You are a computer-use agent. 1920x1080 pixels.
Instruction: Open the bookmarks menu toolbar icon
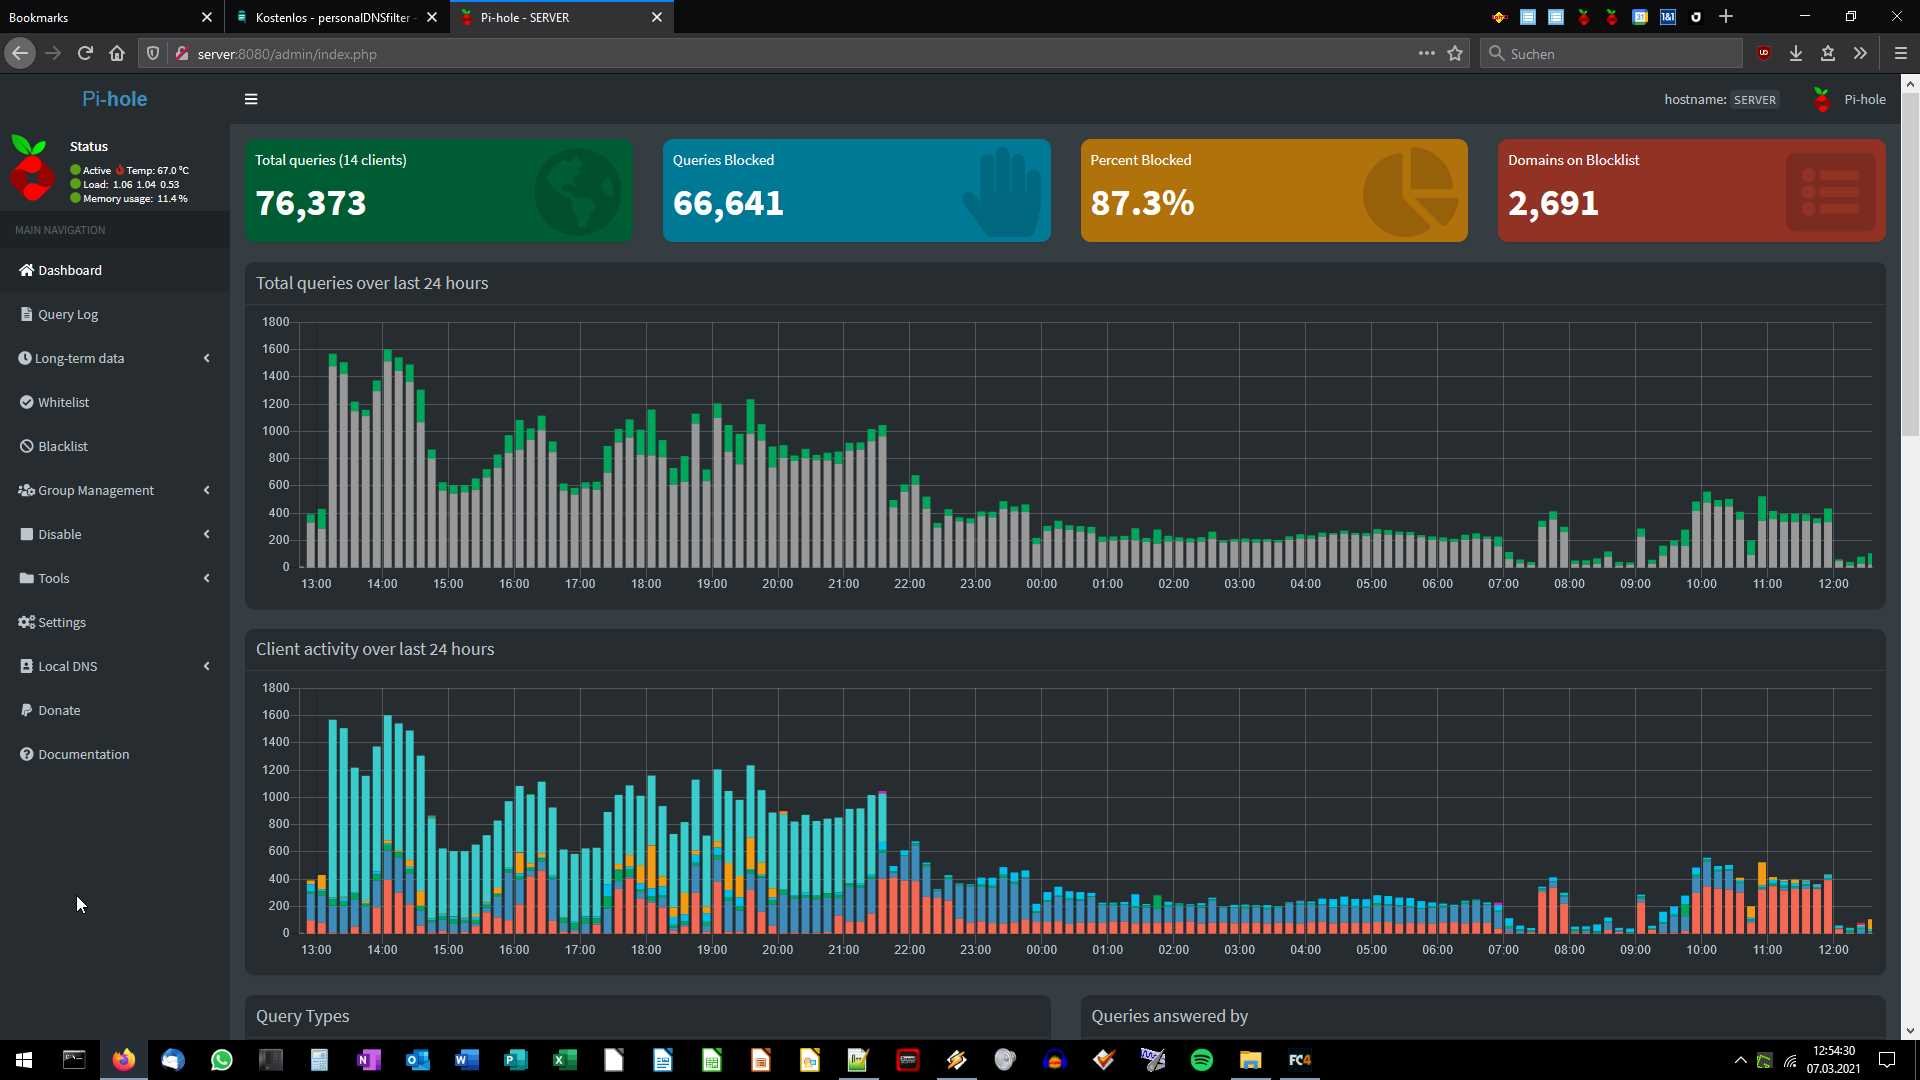click(1828, 54)
